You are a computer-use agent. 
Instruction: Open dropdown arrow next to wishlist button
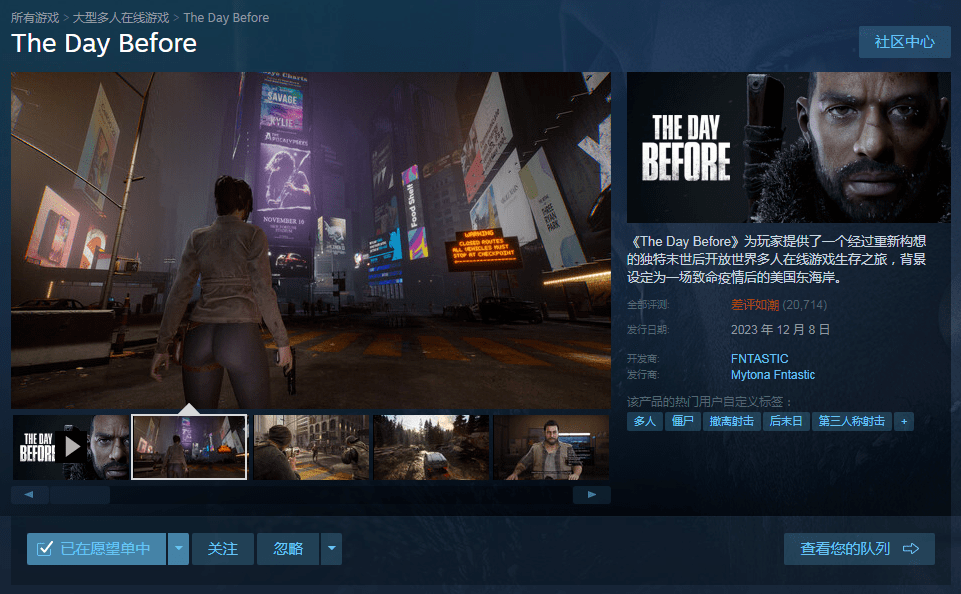coord(178,549)
